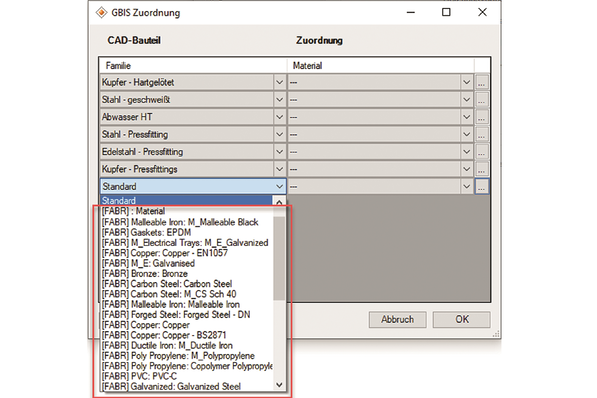Click ellipsis button in Stahl - geschweißt row

(482, 100)
